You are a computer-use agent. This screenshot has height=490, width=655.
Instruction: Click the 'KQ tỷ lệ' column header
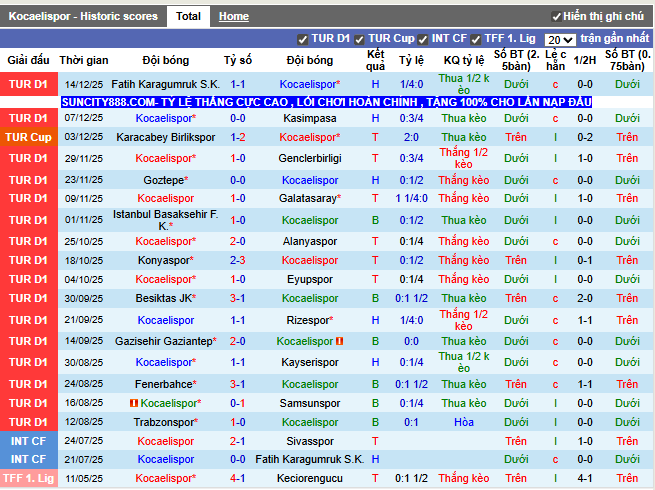coord(464,61)
